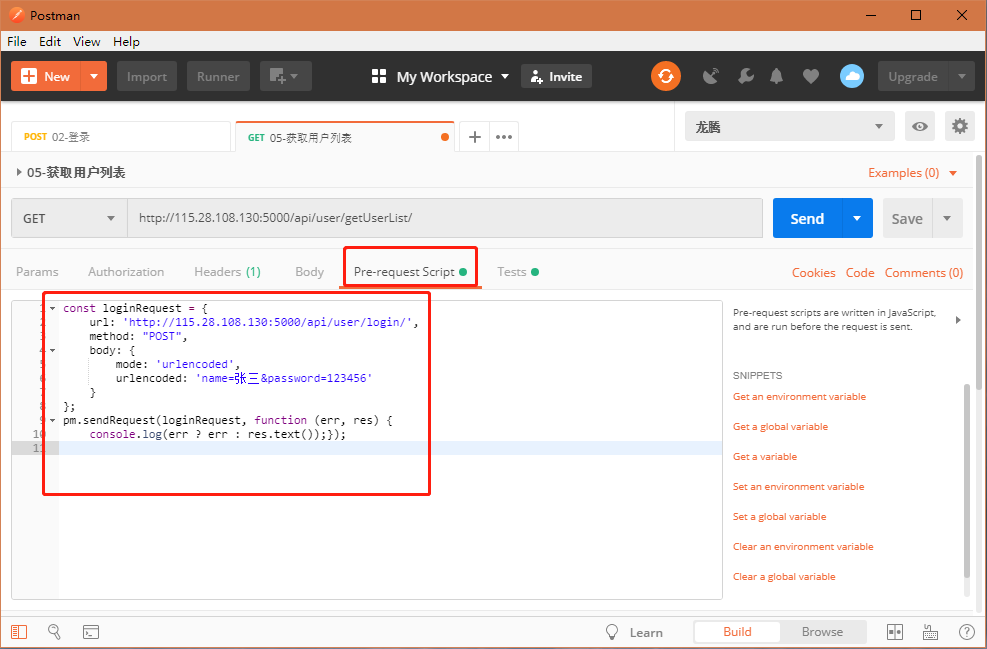Click the Help question mark icon
This screenshot has width=987, height=649.
point(966,632)
